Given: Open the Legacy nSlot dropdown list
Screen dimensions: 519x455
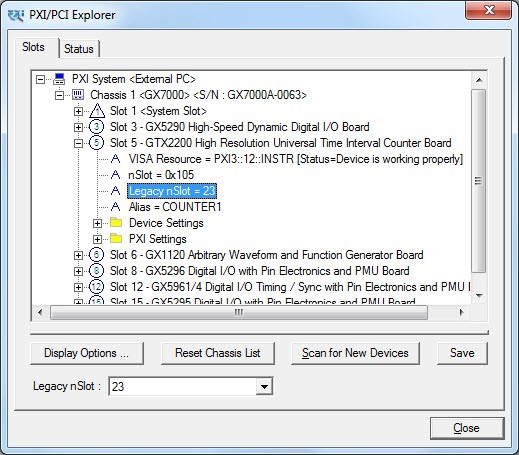Looking at the screenshot, I should coord(264,387).
